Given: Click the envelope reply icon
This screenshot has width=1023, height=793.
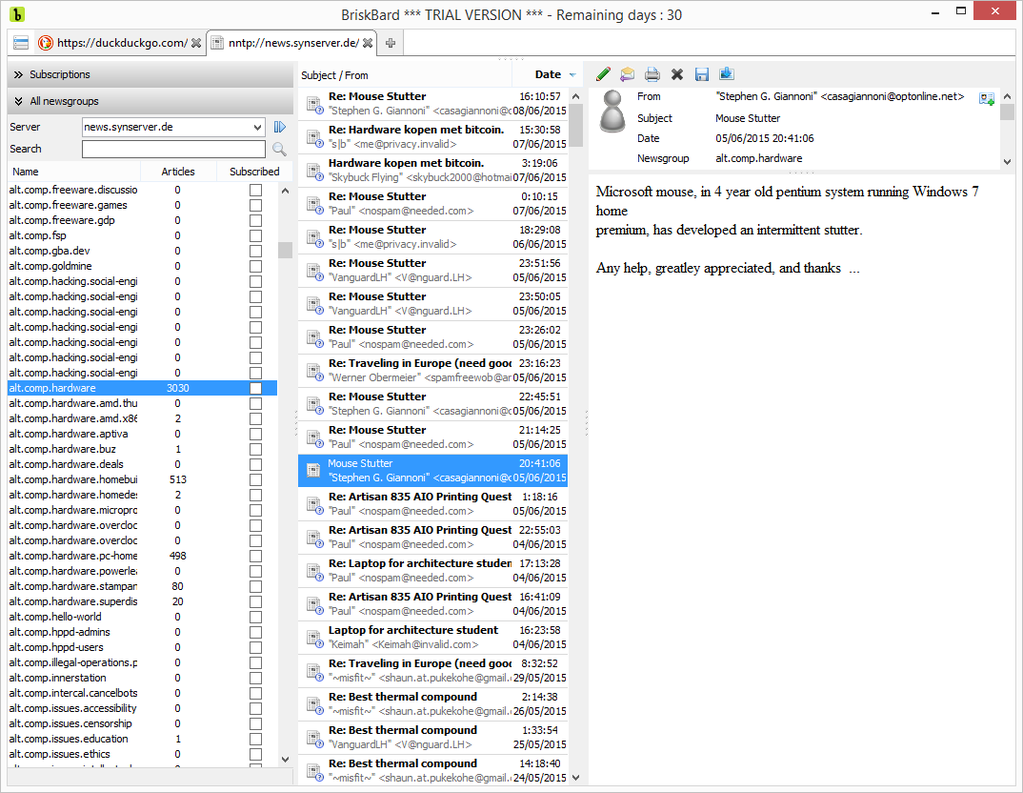Looking at the screenshot, I should (x=628, y=74).
